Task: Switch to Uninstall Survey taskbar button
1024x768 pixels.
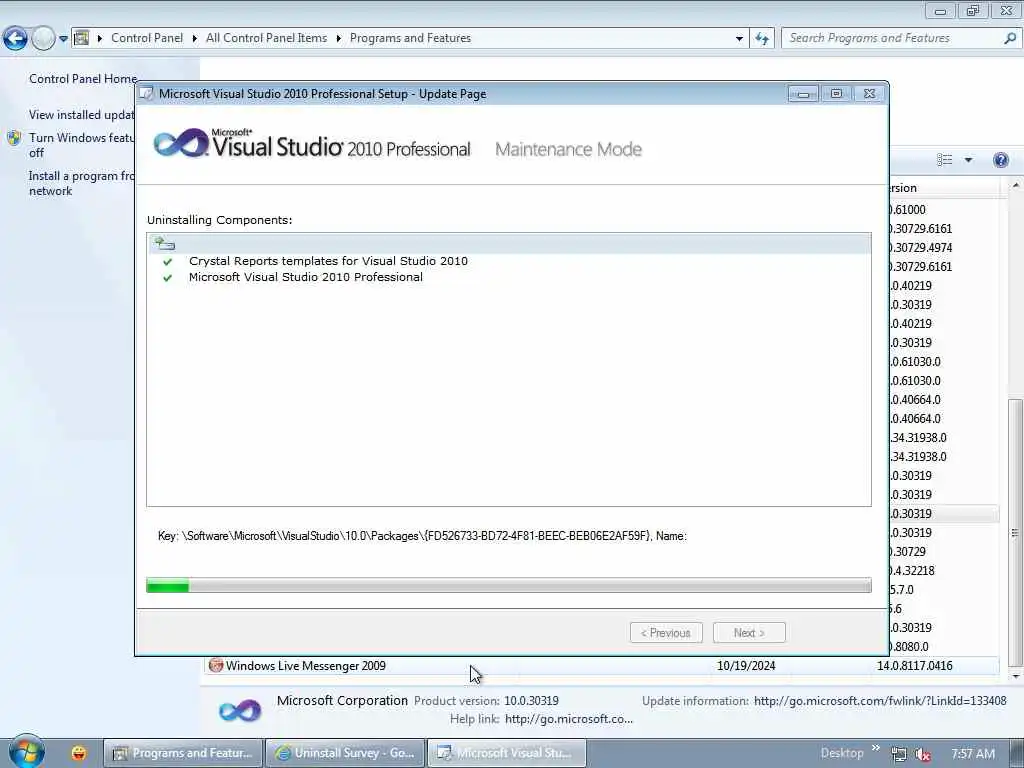Action: point(345,753)
